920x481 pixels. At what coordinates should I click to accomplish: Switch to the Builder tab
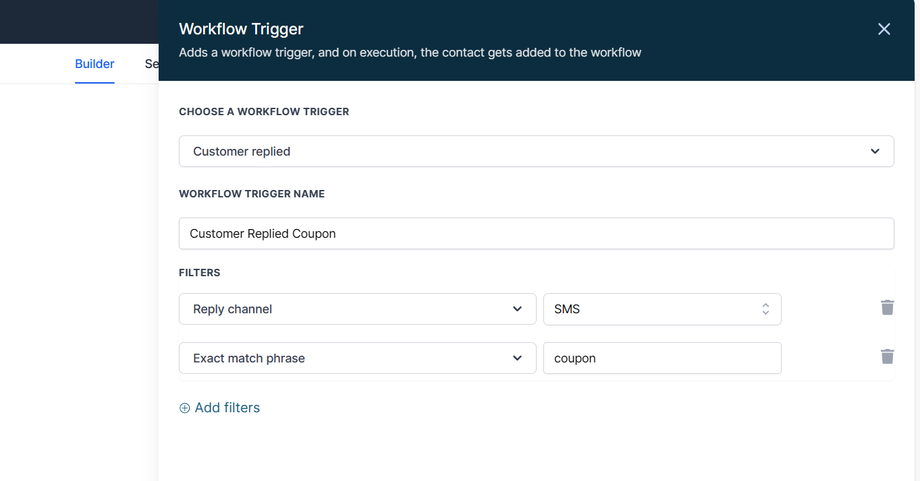tap(94, 64)
